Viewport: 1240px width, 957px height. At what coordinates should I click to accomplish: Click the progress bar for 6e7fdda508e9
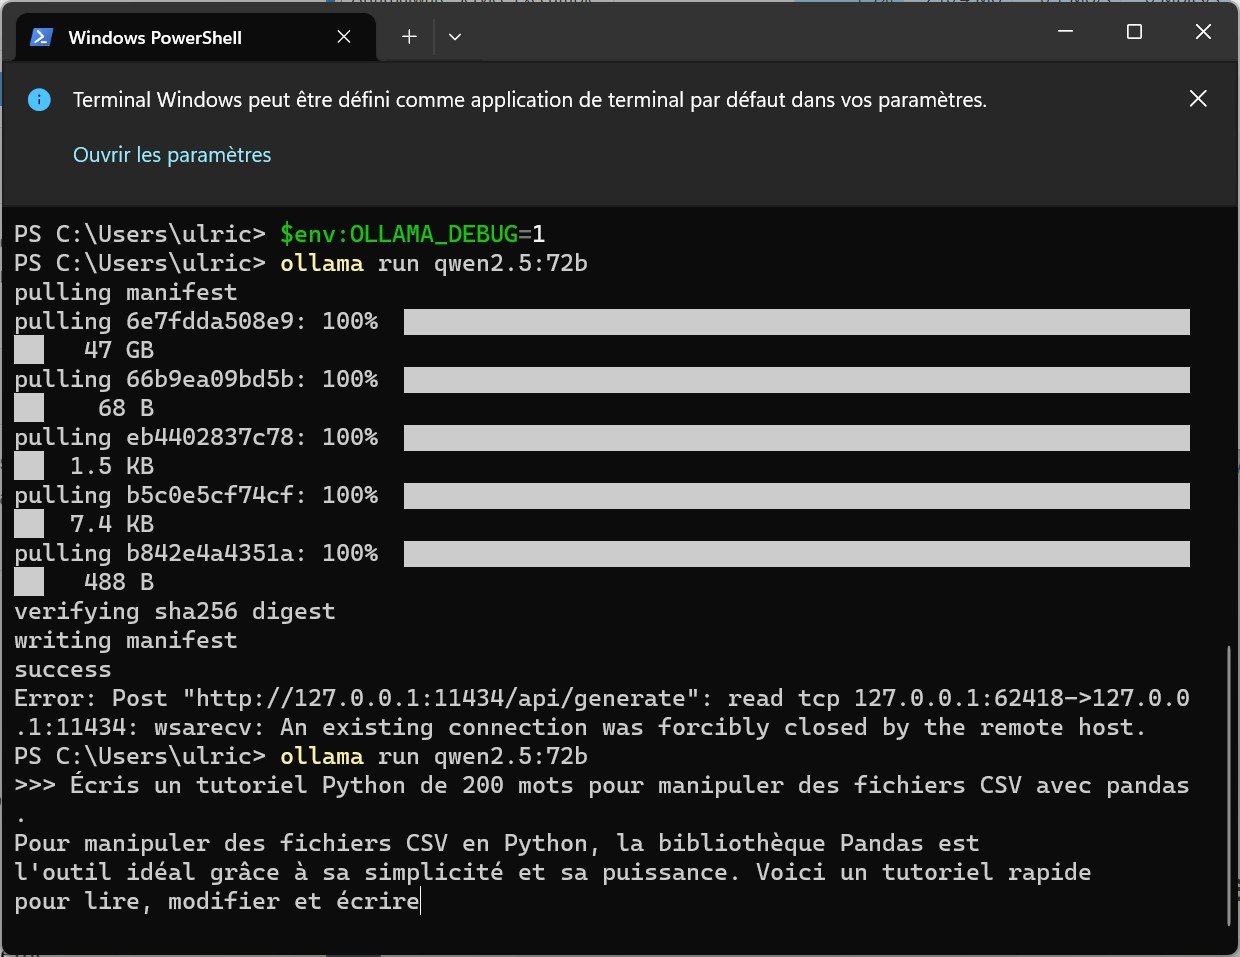coord(797,321)
